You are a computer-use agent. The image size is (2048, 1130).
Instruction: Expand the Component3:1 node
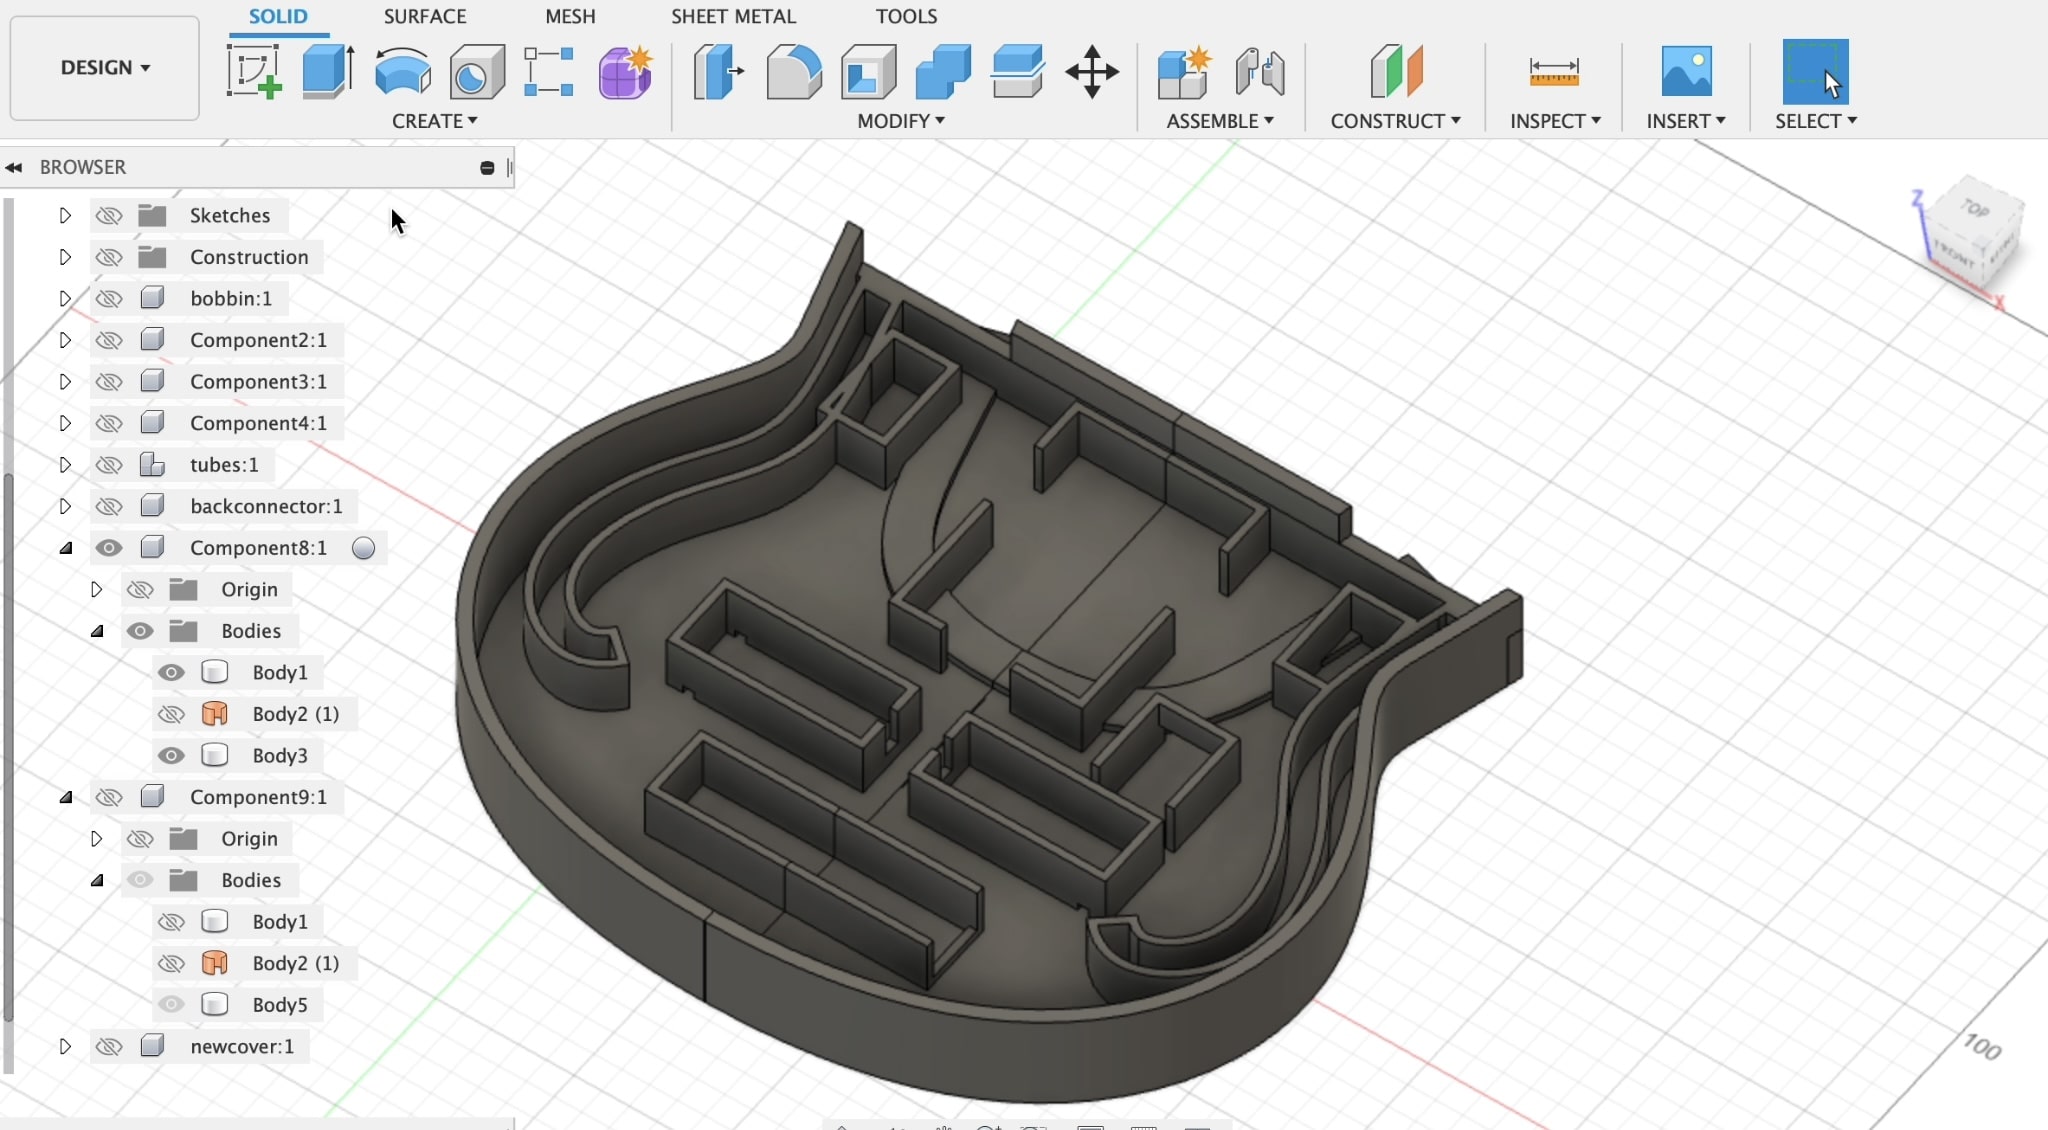tap(65, 382)
